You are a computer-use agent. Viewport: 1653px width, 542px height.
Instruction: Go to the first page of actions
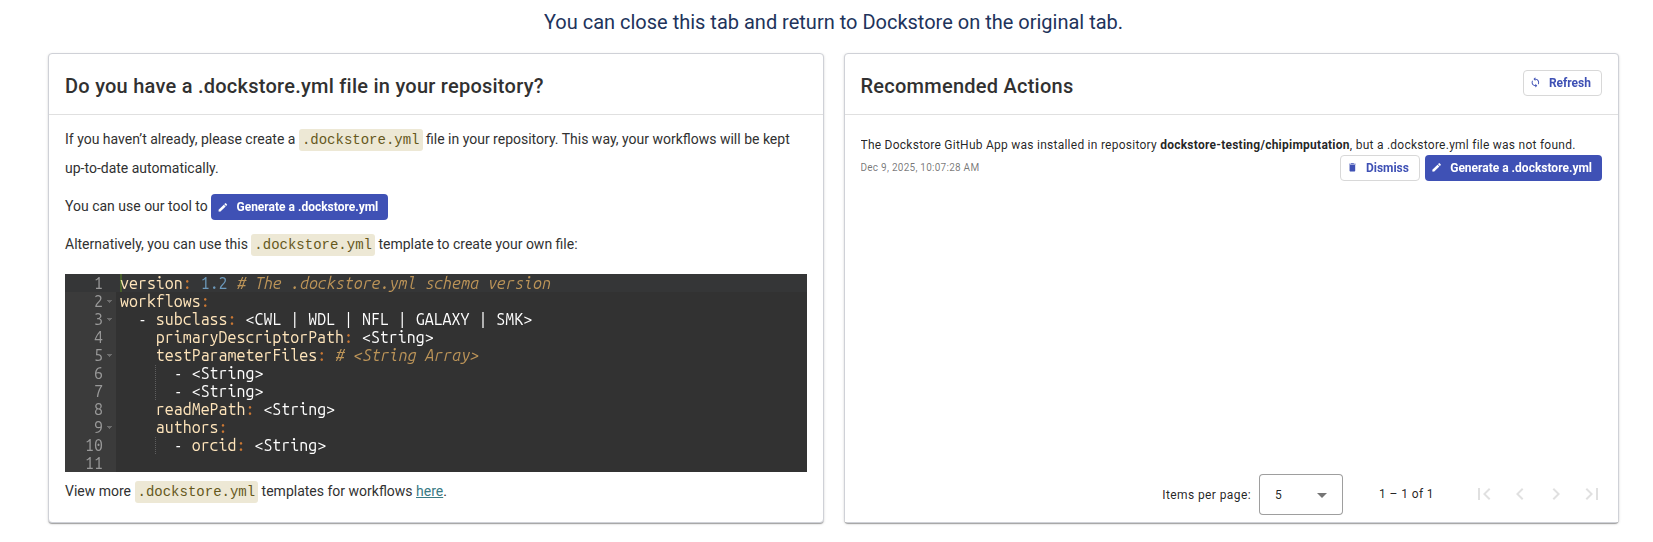1484,494
